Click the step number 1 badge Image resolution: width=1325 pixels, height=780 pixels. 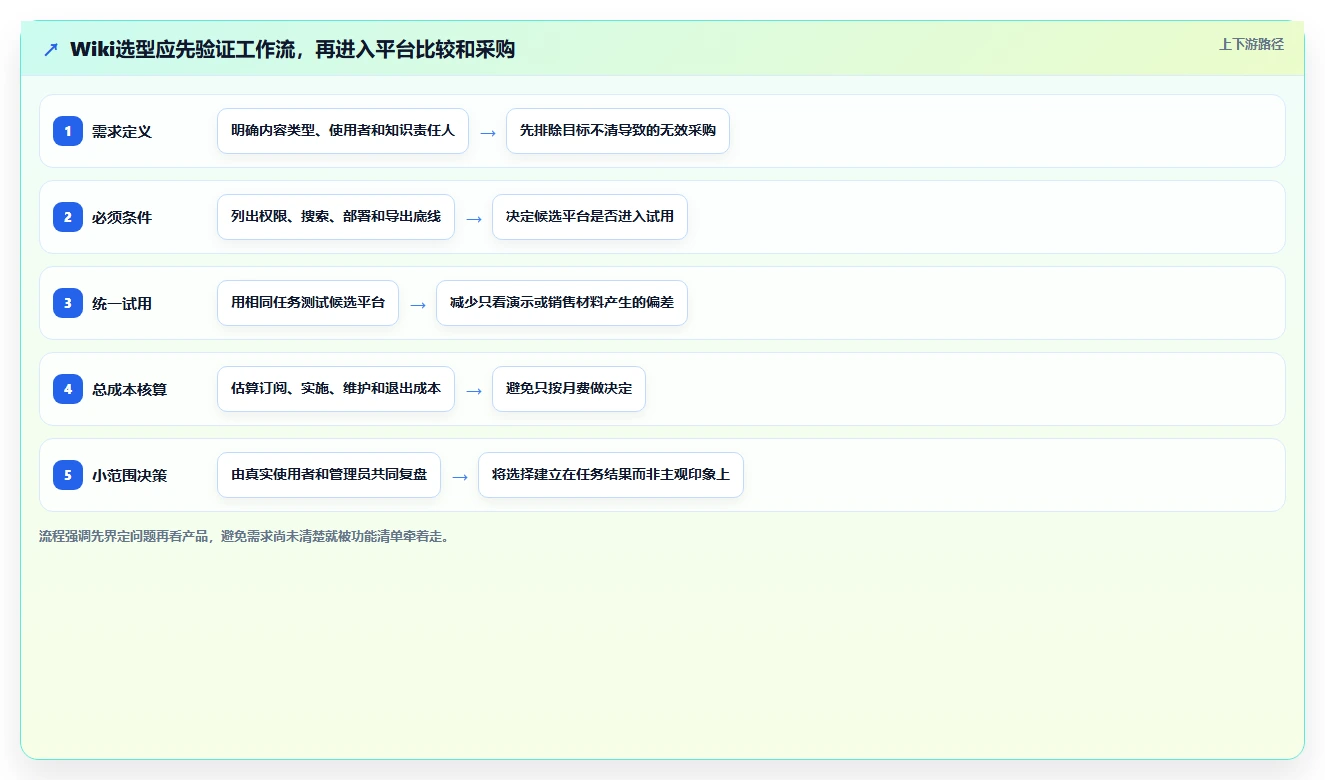pos(68,131)
